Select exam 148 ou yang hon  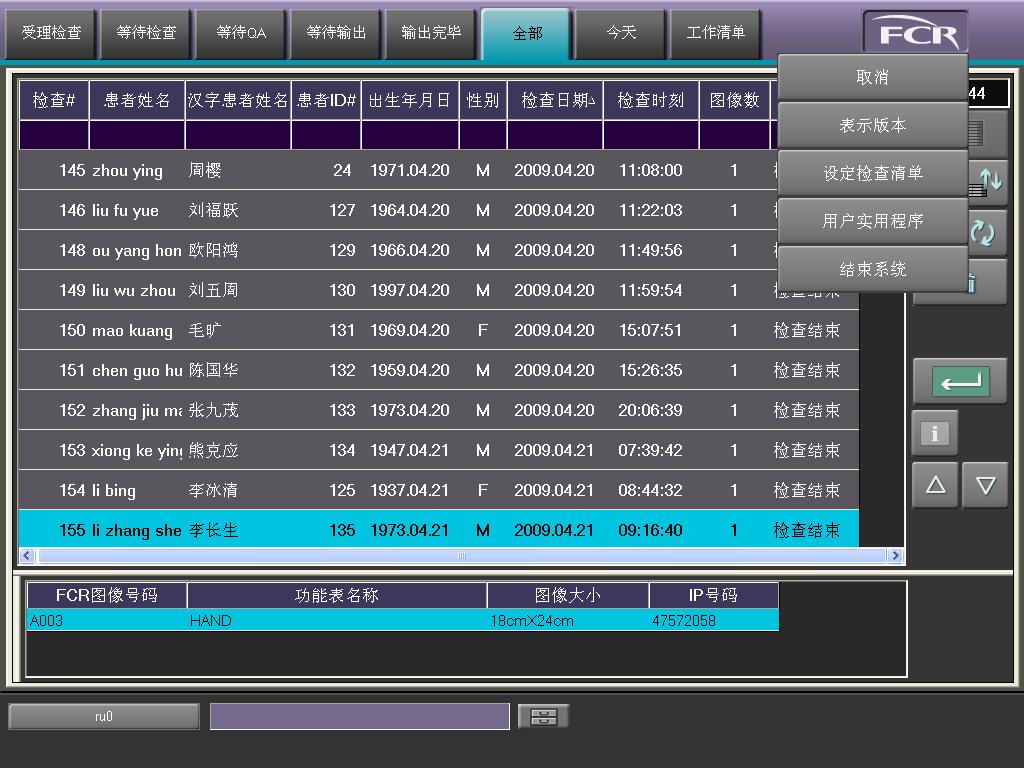coord(438,250)
